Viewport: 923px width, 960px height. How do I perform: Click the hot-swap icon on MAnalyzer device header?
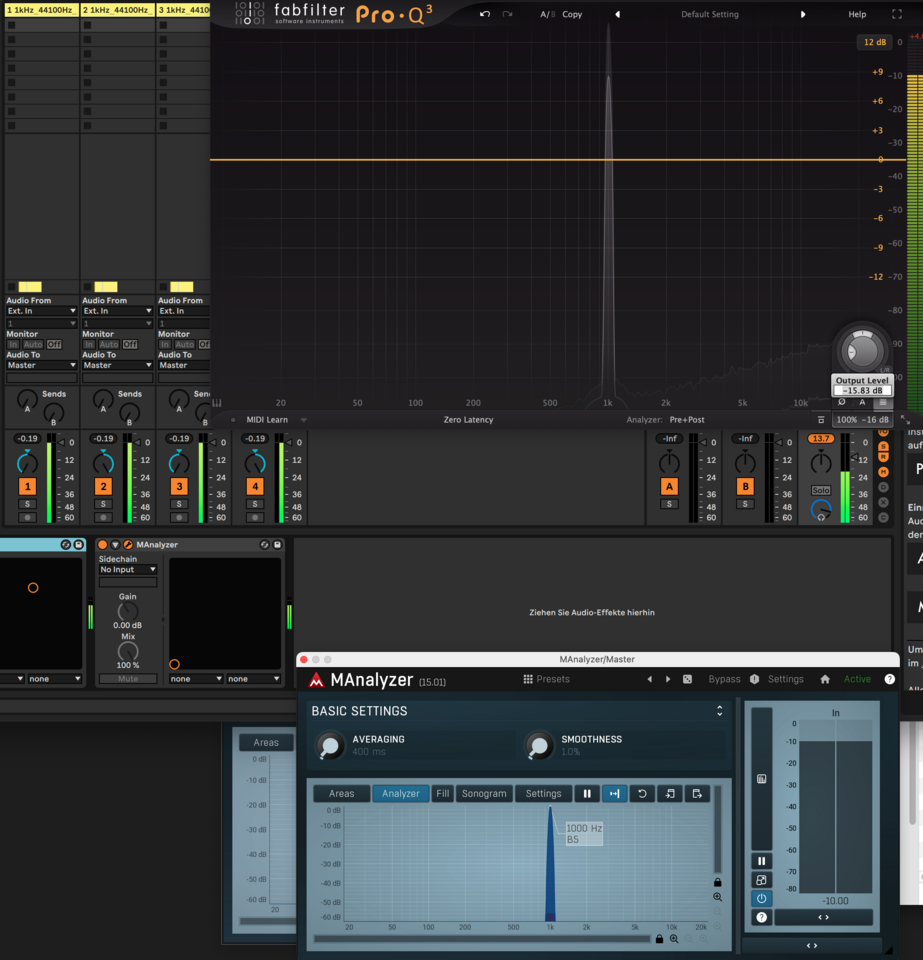point(264,544)
